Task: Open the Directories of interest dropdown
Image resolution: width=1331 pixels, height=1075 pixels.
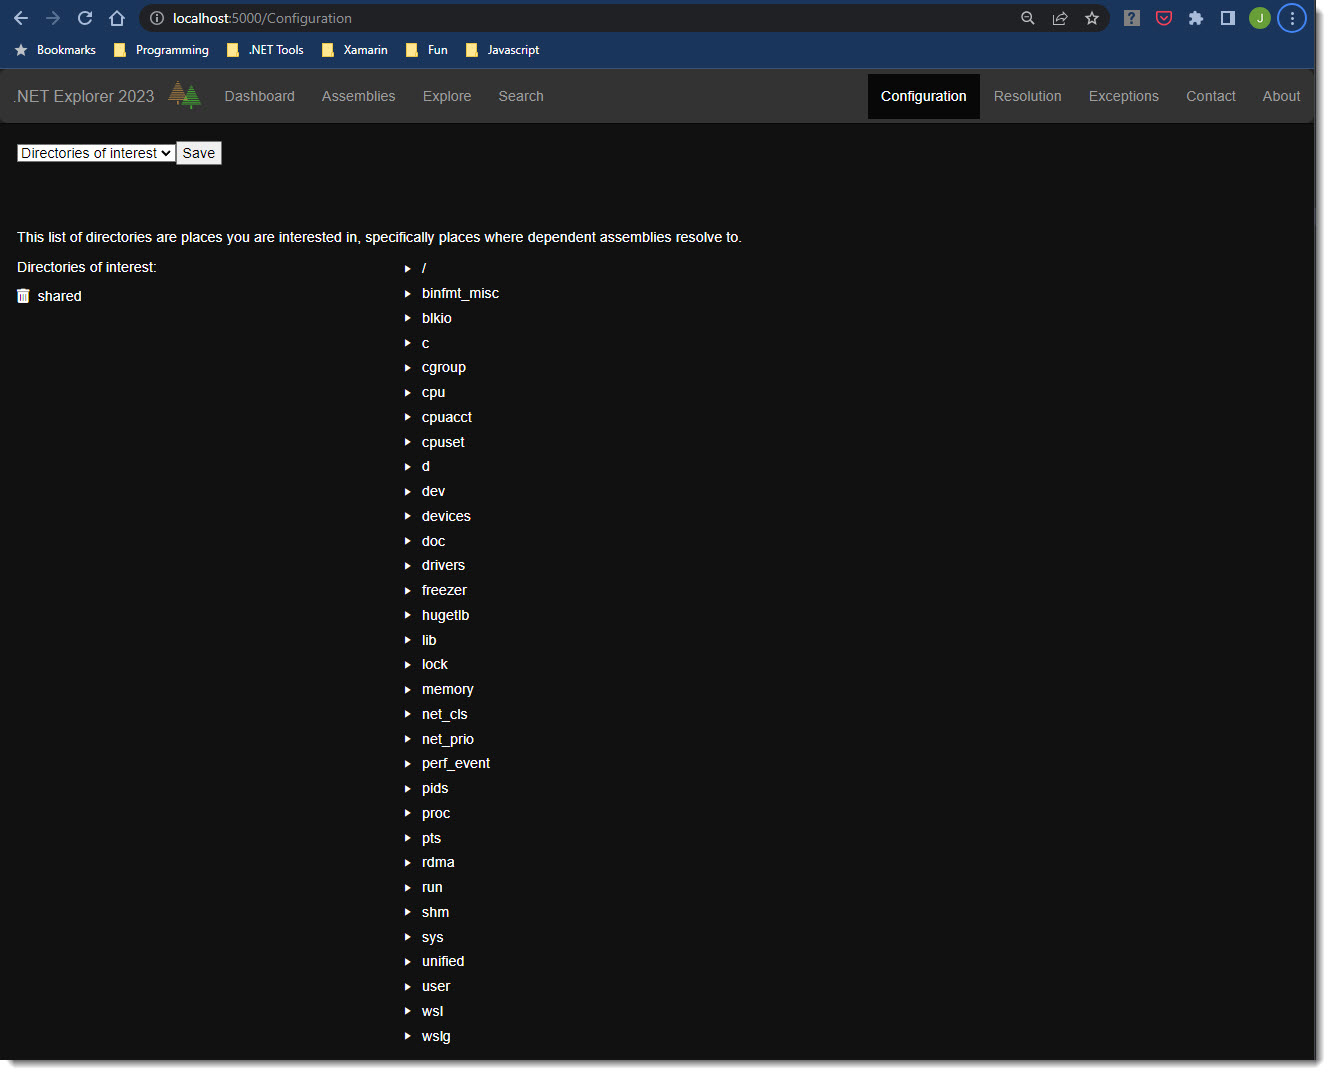Action: click(96, 153)
